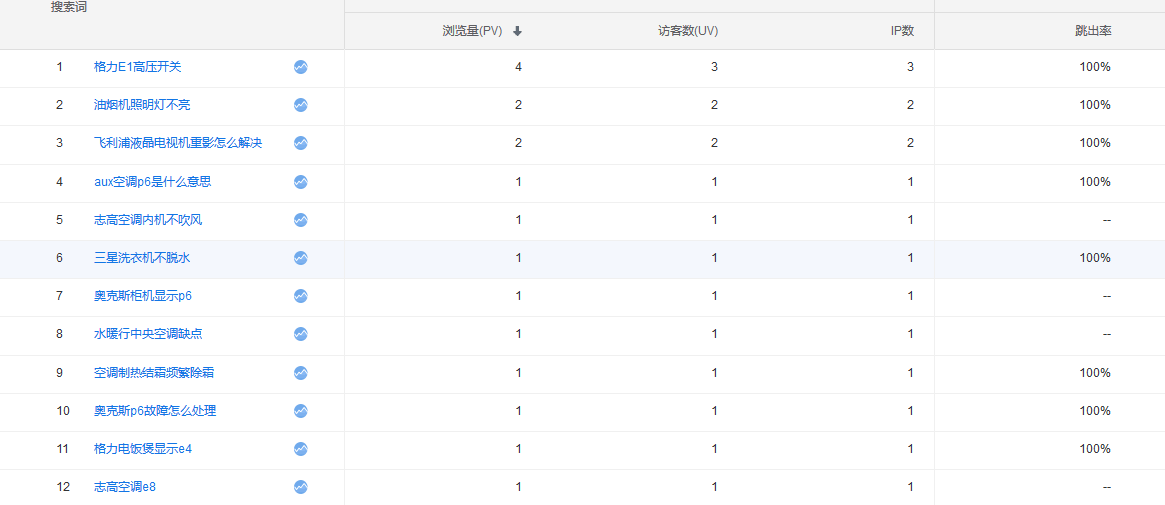Open the 志高空调e8 search term
This screenshot has height=505, width=1165.
pyautogui.click(x=125, y=487)
